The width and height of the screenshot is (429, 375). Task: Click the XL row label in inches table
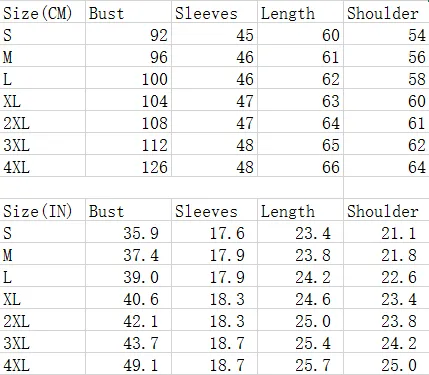pyautogui.click(x=42, y=298)
